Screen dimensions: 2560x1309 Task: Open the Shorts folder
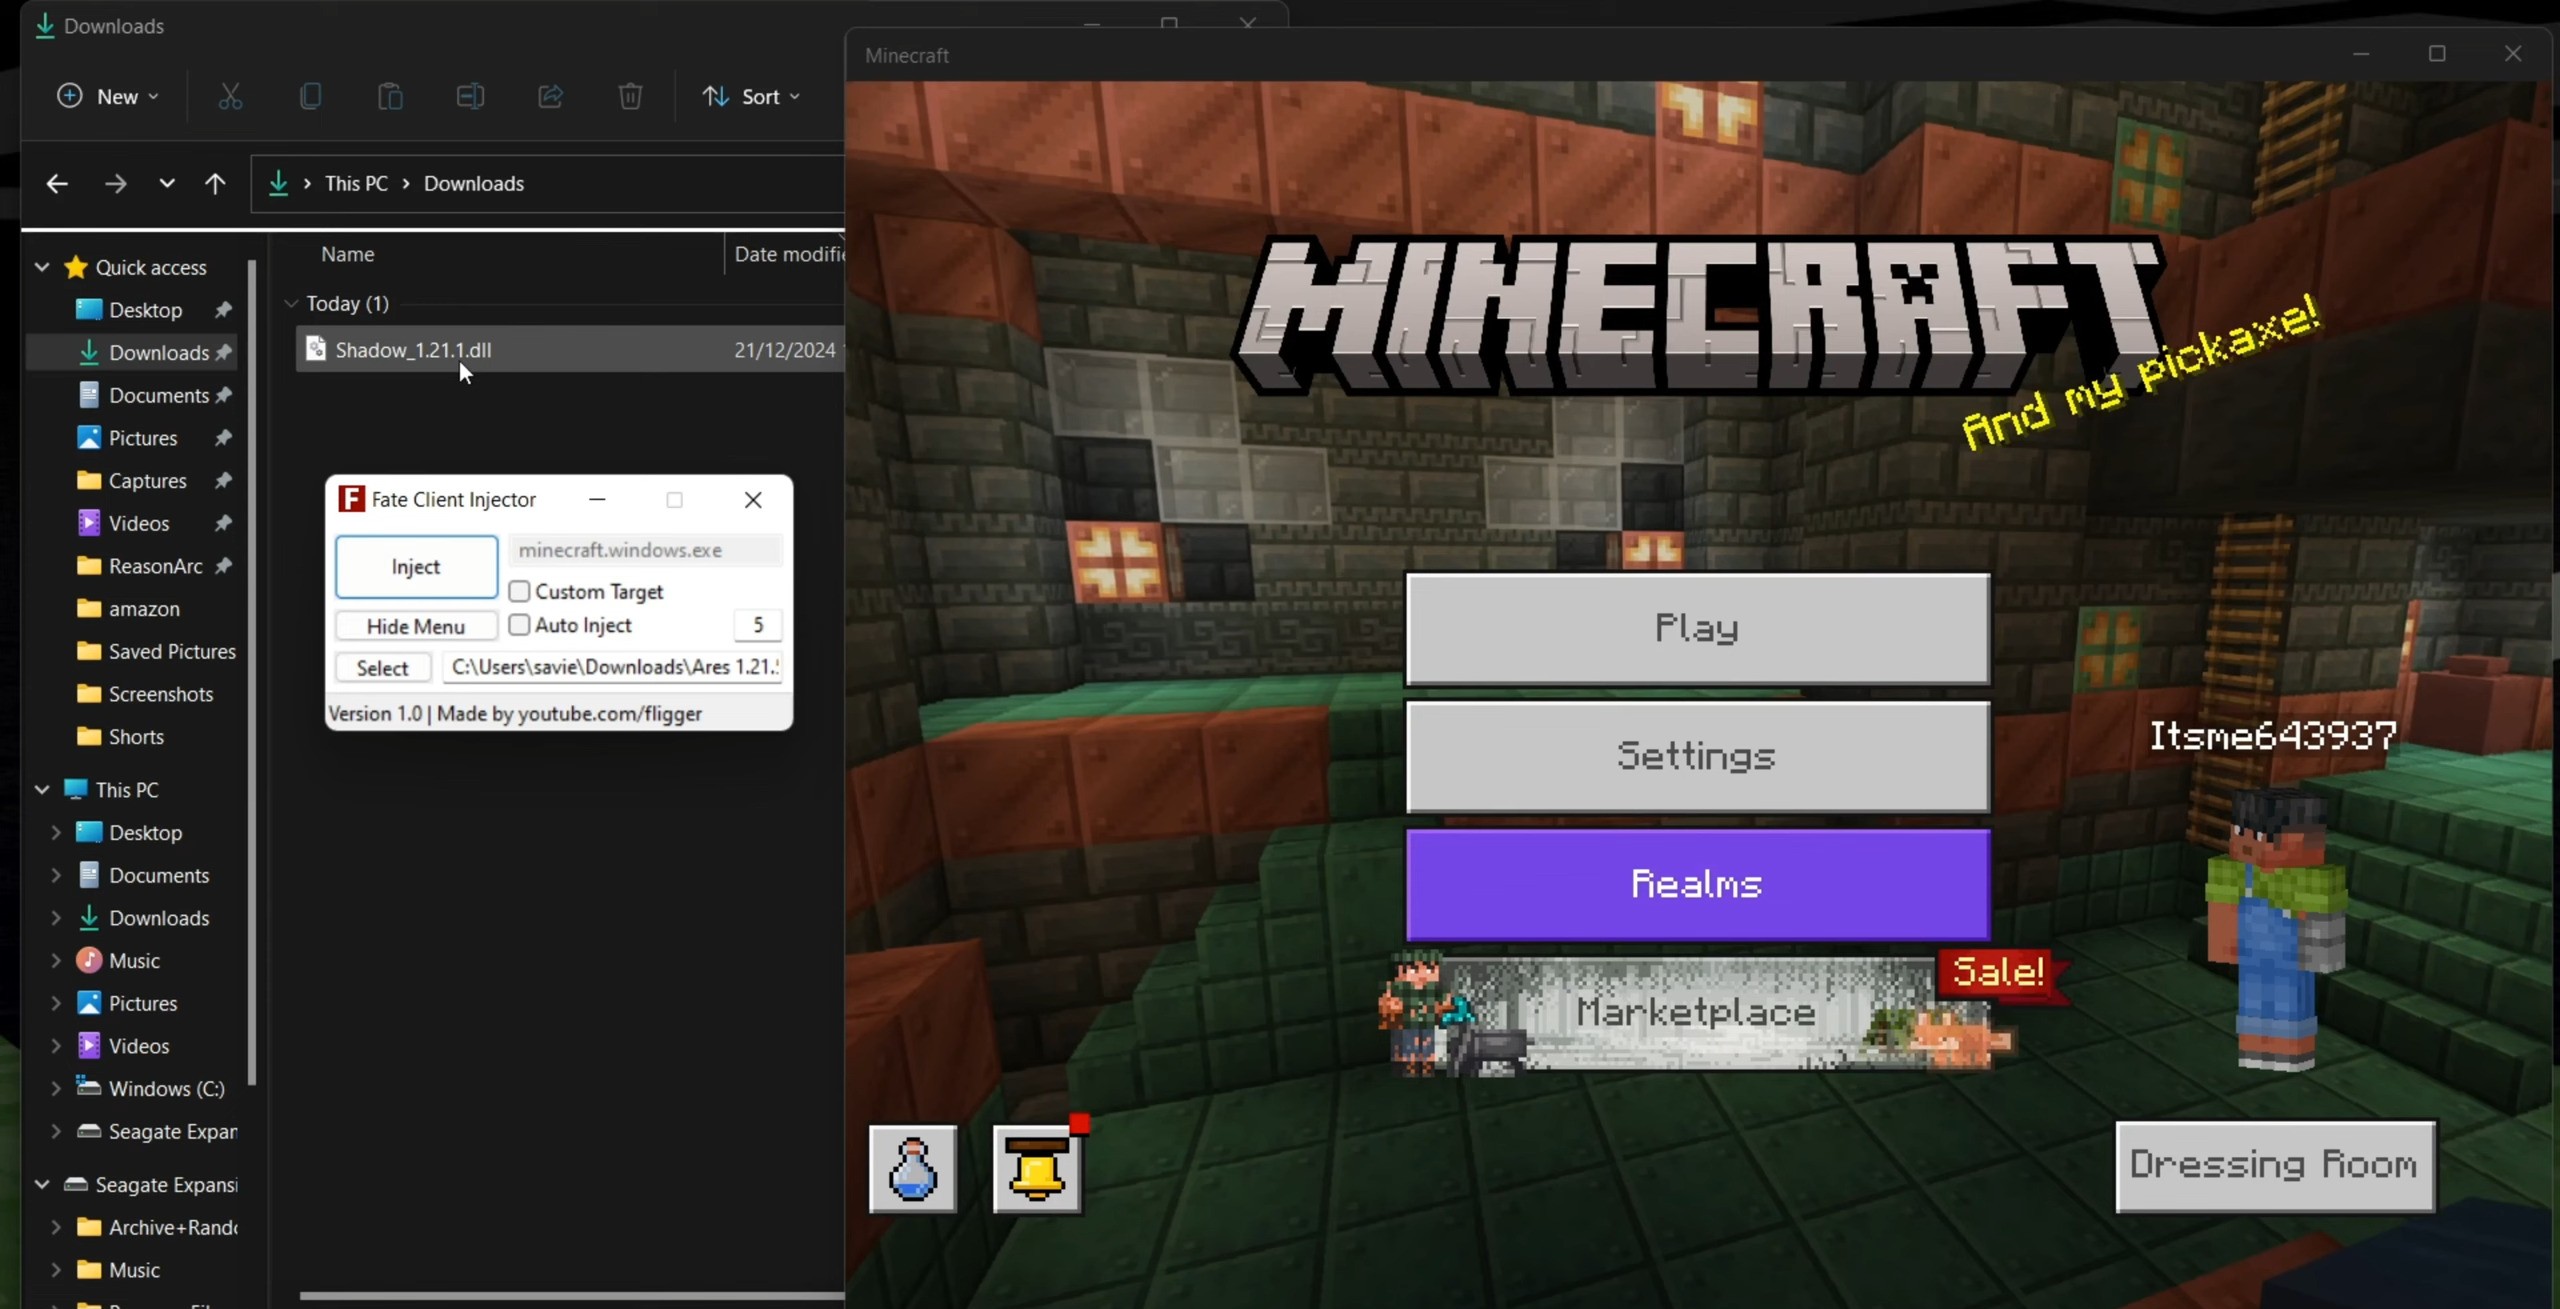click(x=136, y=737)
